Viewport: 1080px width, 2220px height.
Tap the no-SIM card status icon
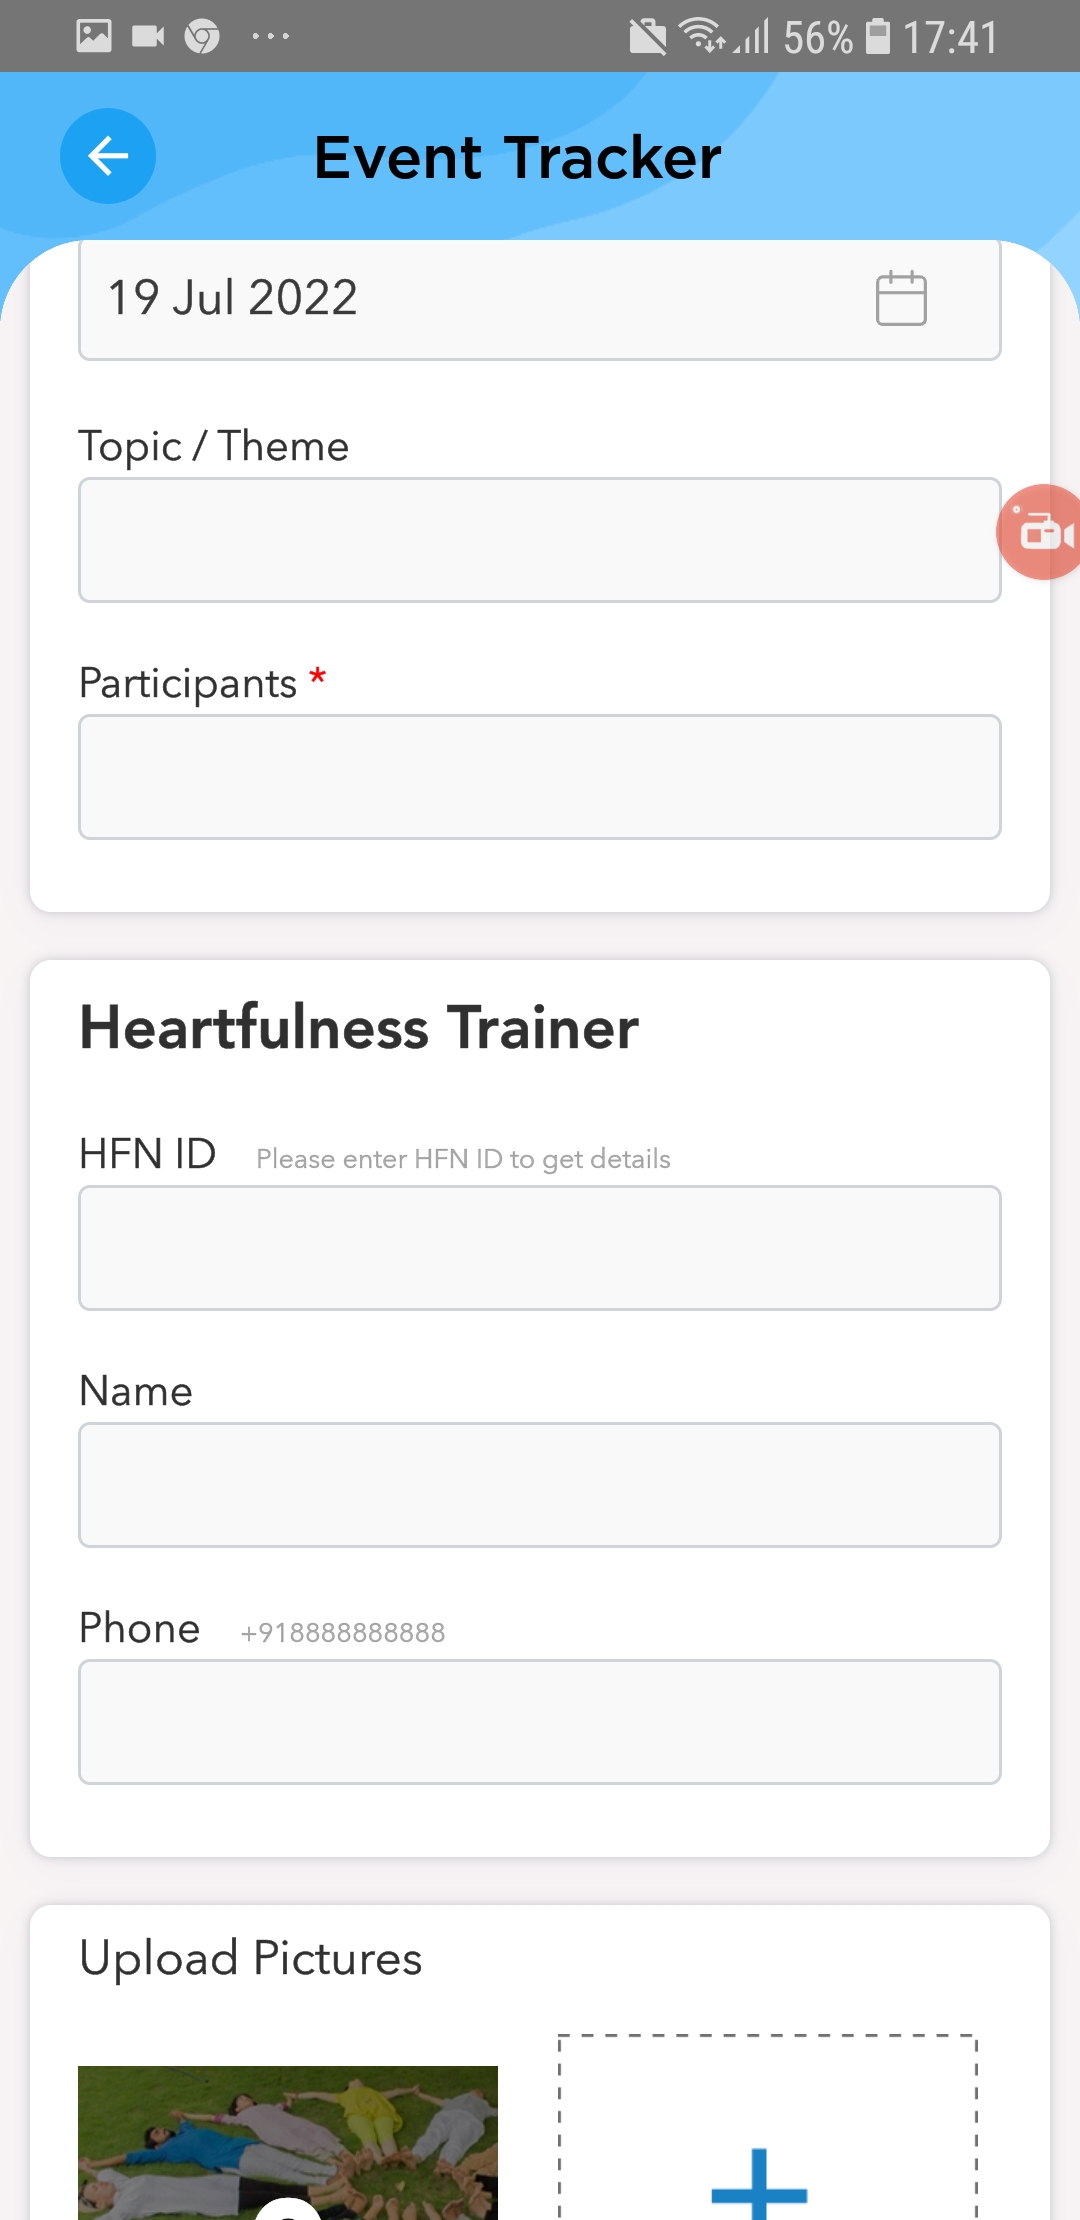tap(647, 38)
